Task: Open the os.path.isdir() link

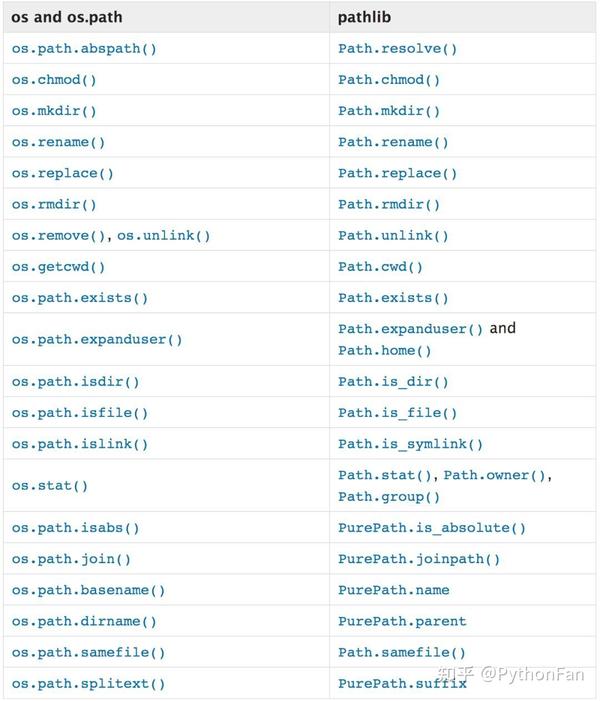Action: tap(76, 382)
